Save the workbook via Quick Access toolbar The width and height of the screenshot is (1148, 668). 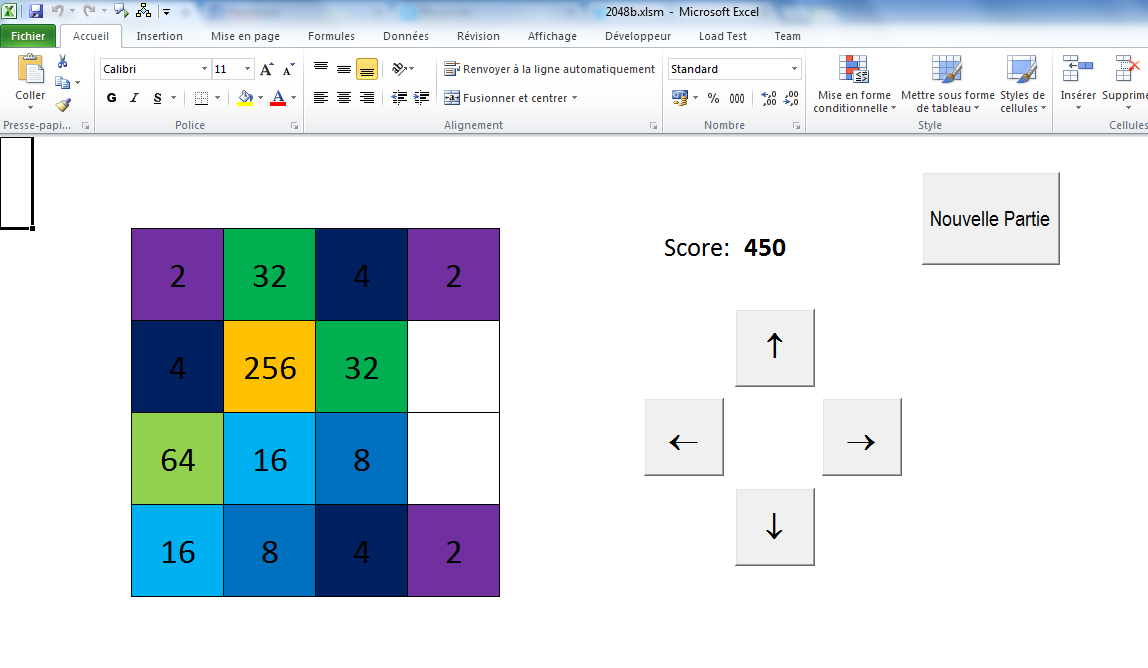[37, 10]
